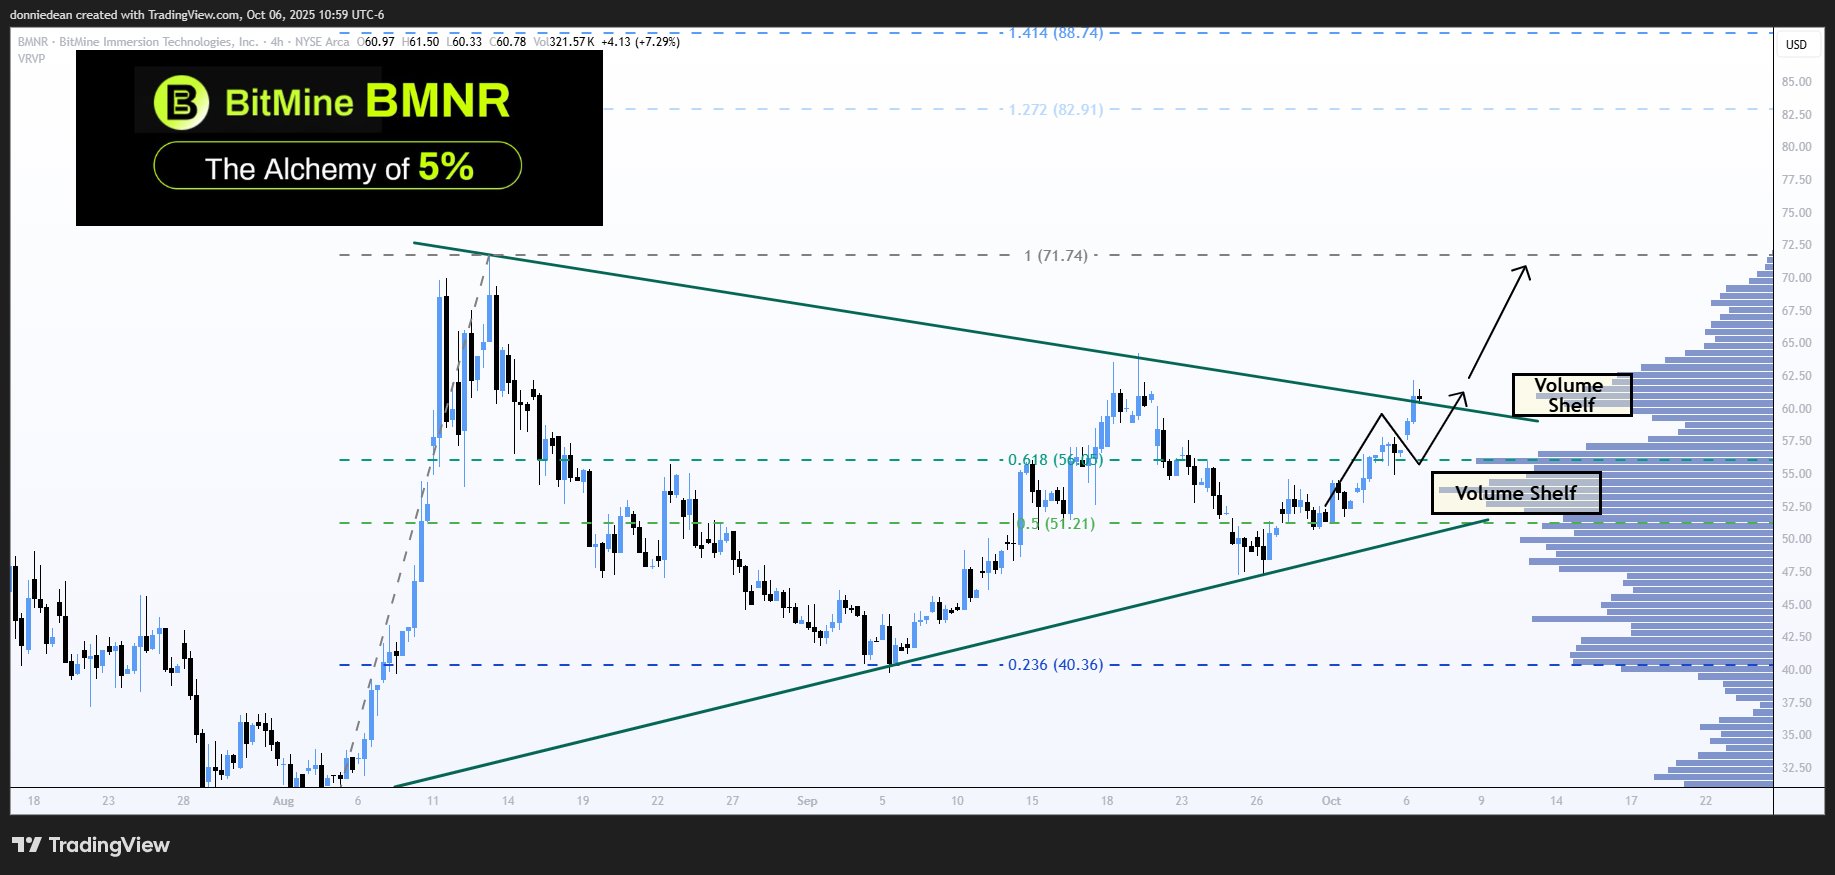Select the 0.5 (51.21) Fibonacci label
The height and width of the screenshot is (875, 1835).
point(1055,523)
